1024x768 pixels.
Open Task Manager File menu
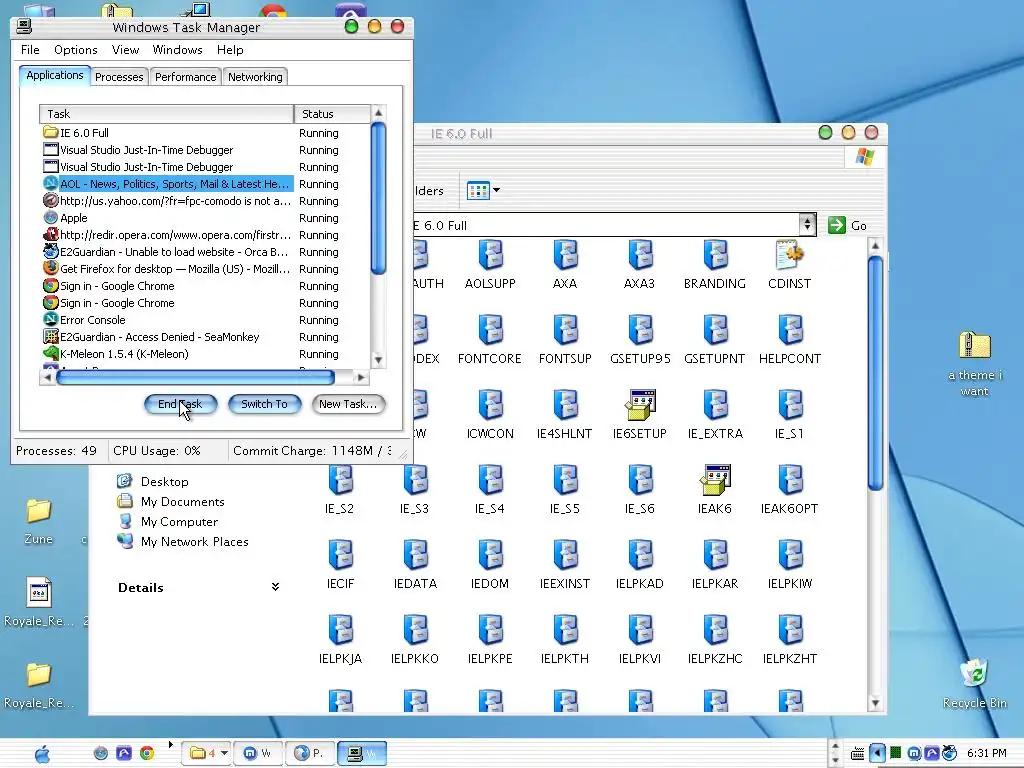click(x=30, y=50)
